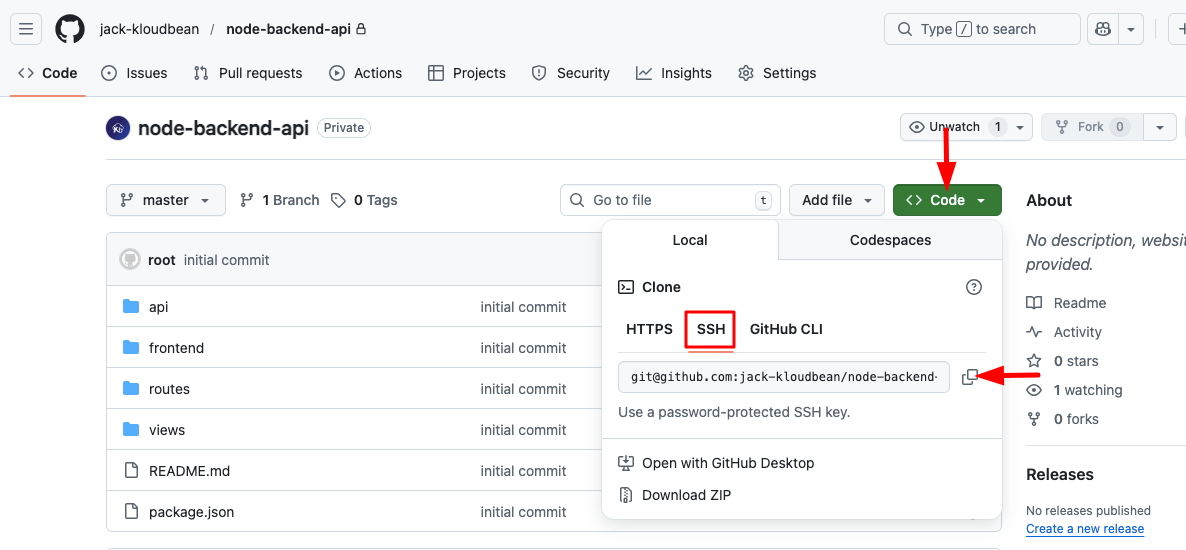Image resolution: width=1186 pixels, height=550 pixels.
Task: Open the Security tab
Action: (571, 73)
